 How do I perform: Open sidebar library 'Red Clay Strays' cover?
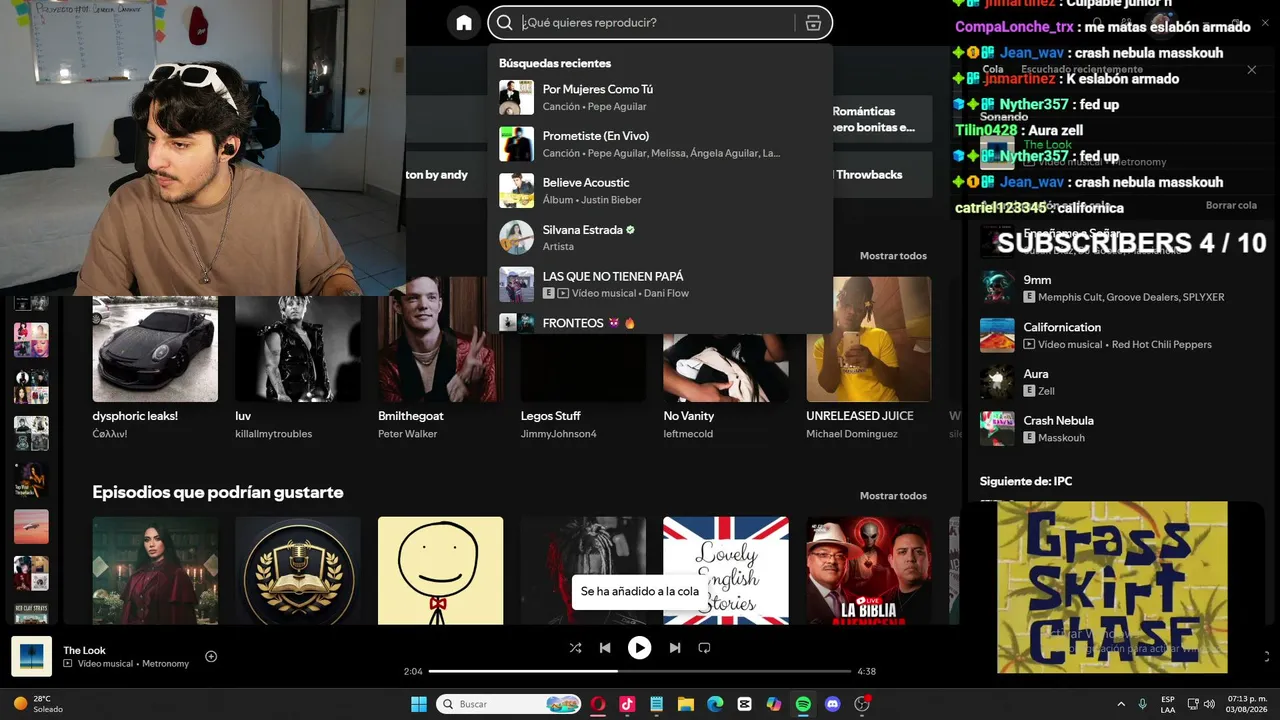point(31,613)
